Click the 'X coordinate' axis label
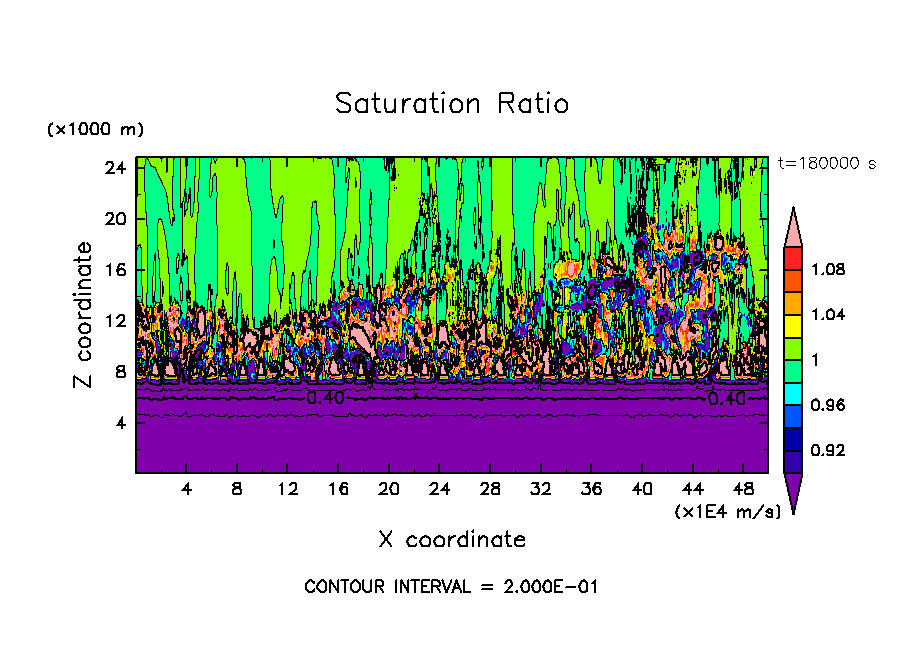The image size is (904, 654). pos(452,540)
